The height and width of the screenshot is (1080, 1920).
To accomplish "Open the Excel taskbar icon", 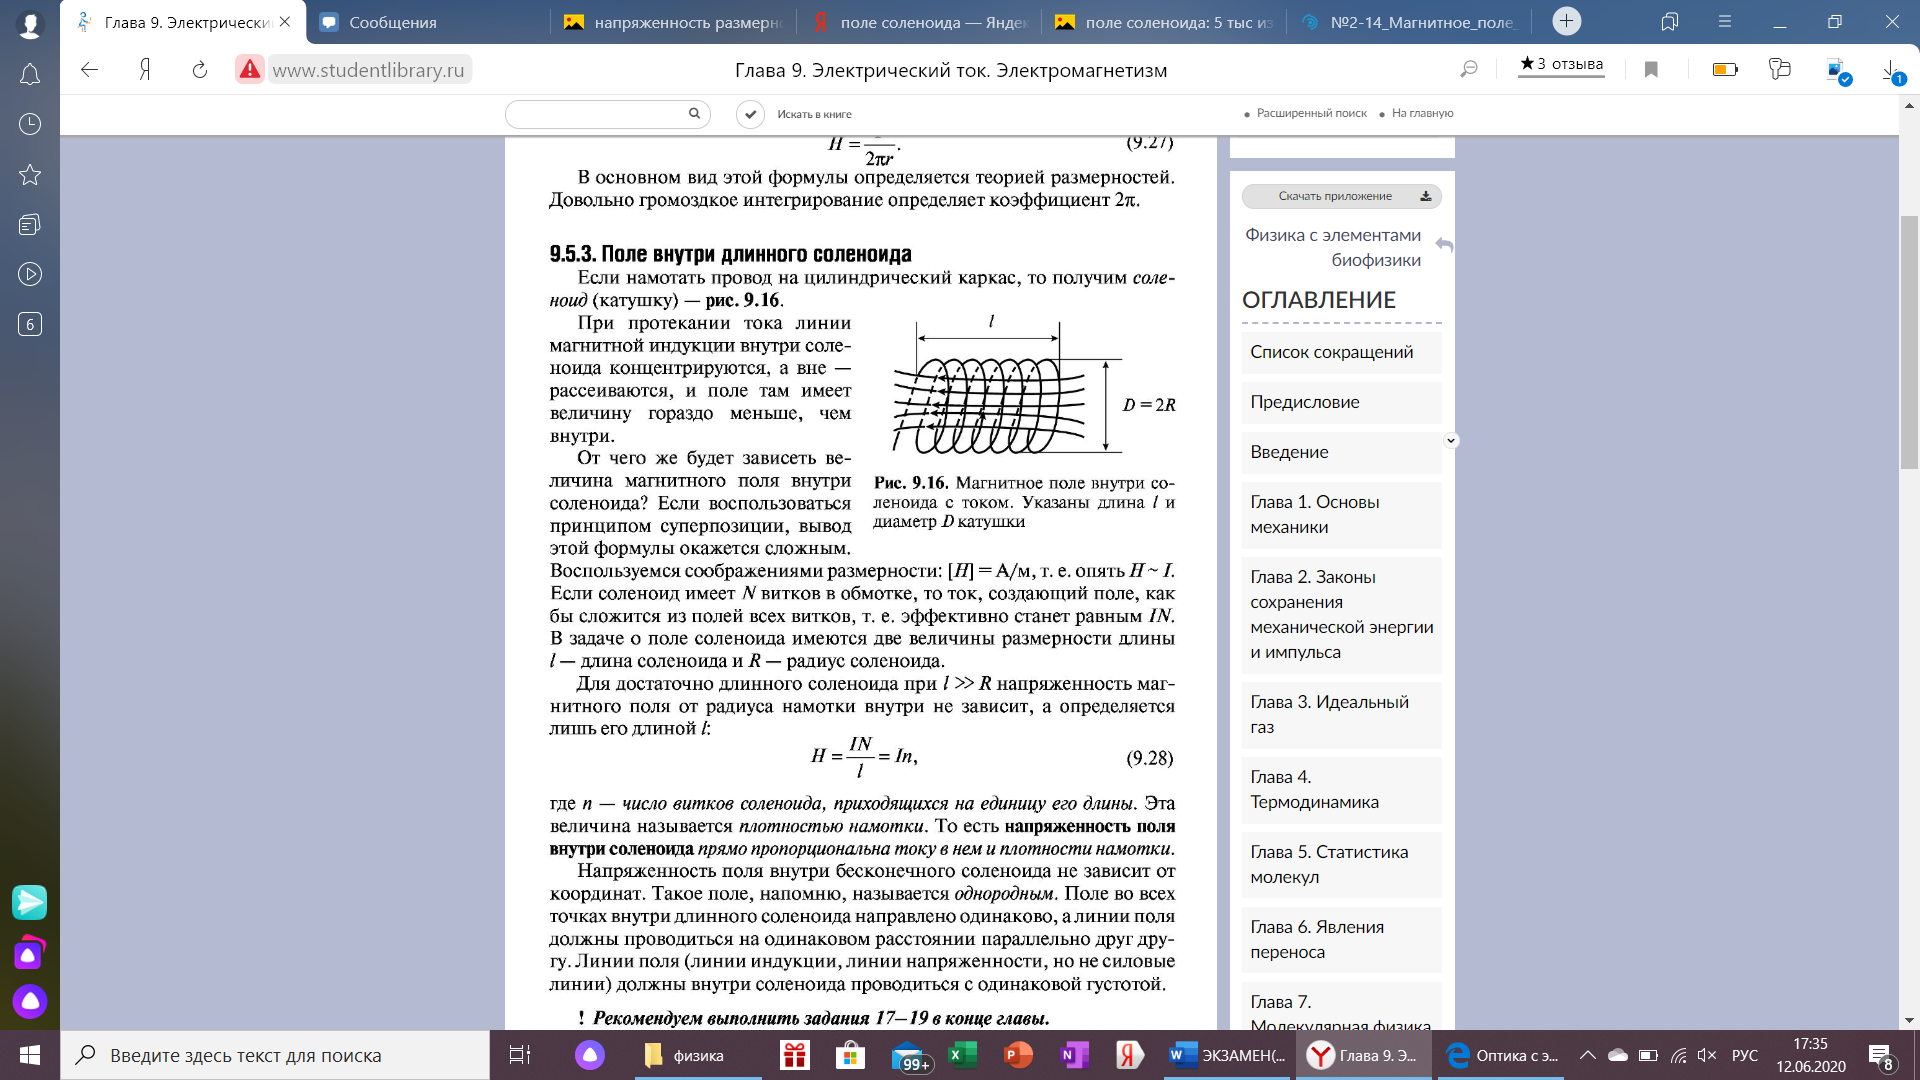I will tap(962, 1055).
